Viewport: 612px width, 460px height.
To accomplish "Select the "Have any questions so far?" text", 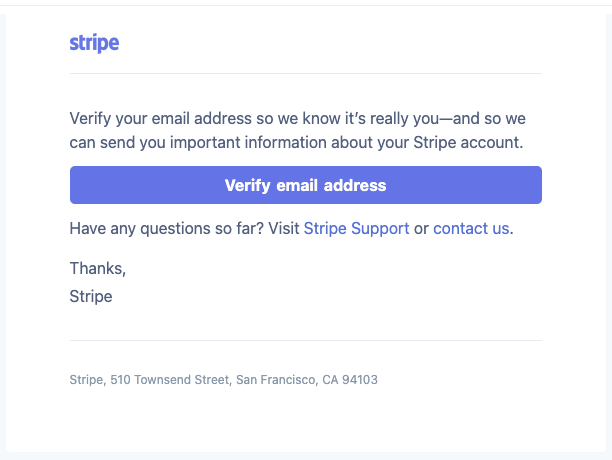I will click(x=167, y=229).
